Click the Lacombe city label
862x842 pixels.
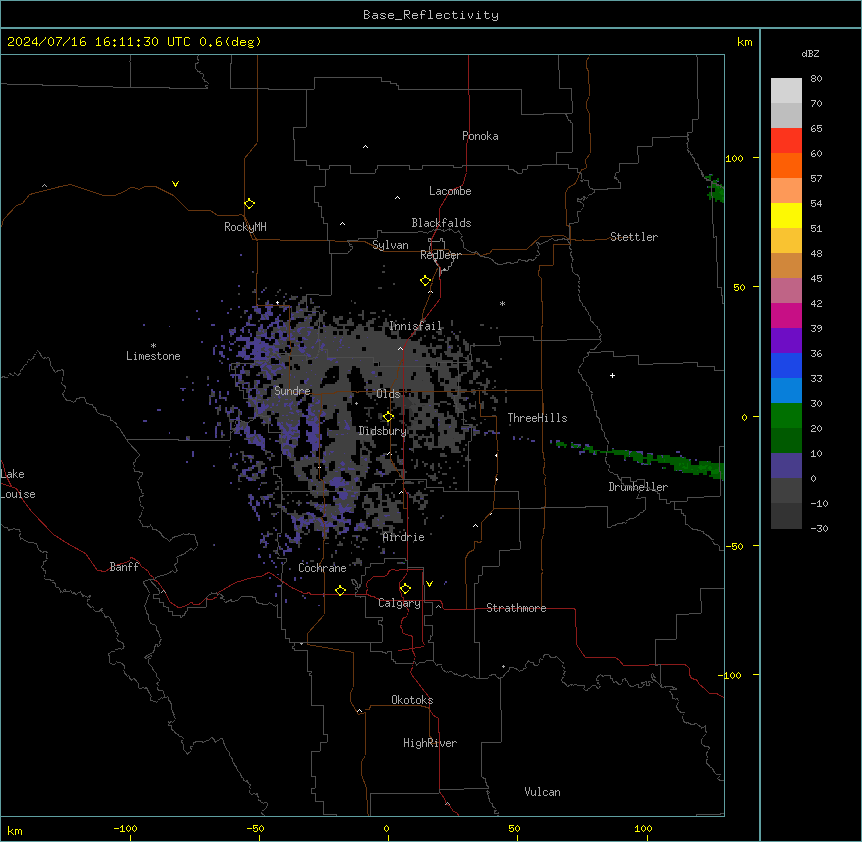click(450, 191)
